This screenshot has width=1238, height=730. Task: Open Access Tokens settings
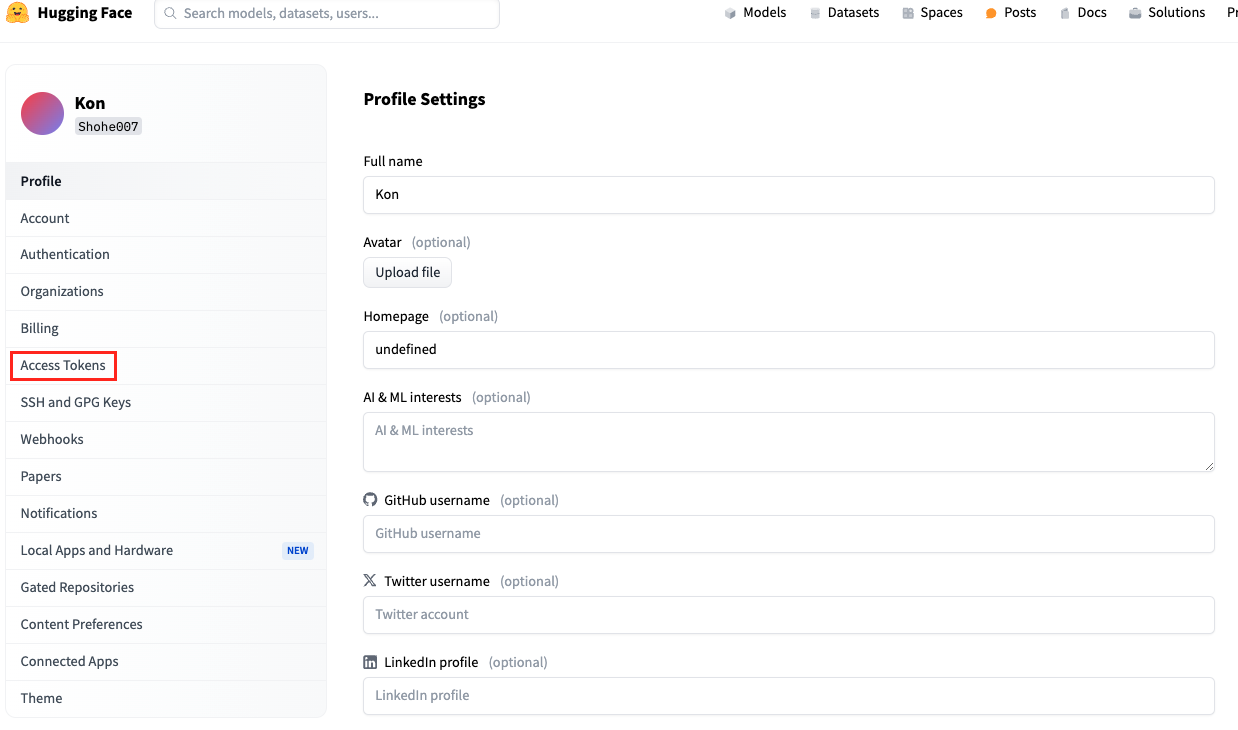[x=63, y=365]
